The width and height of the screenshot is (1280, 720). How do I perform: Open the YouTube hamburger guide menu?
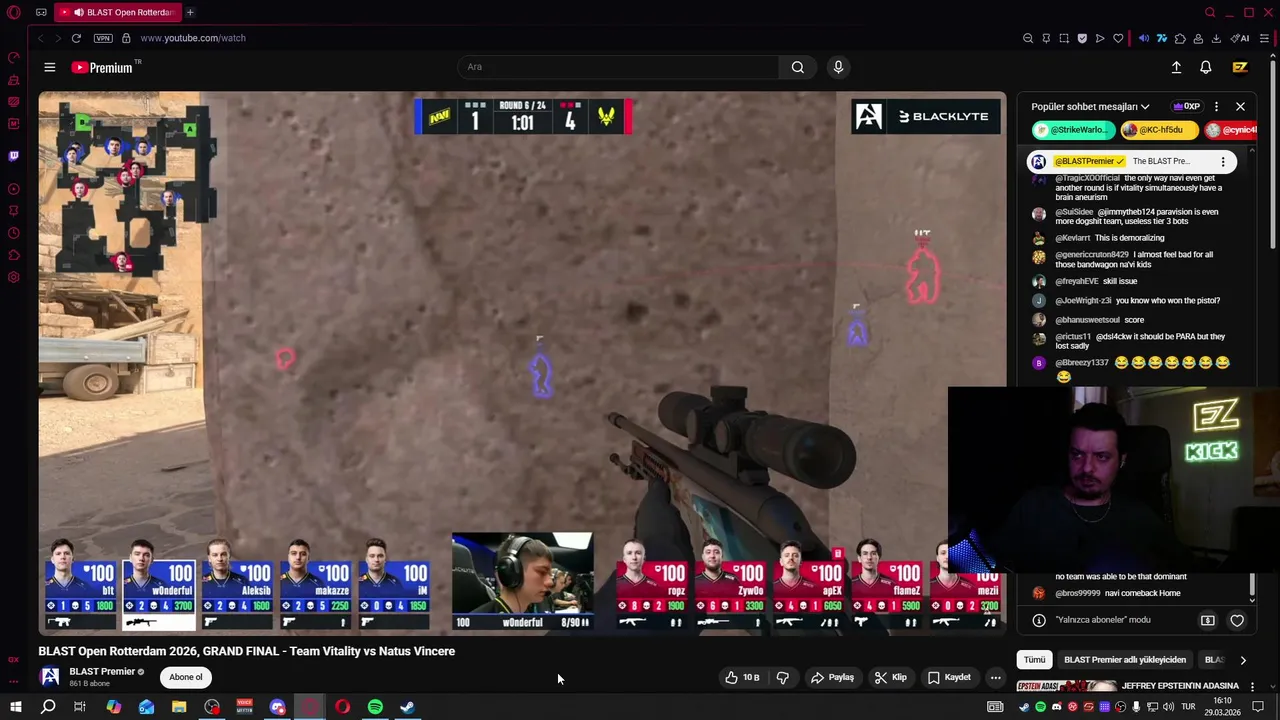[x=49, y=67]
